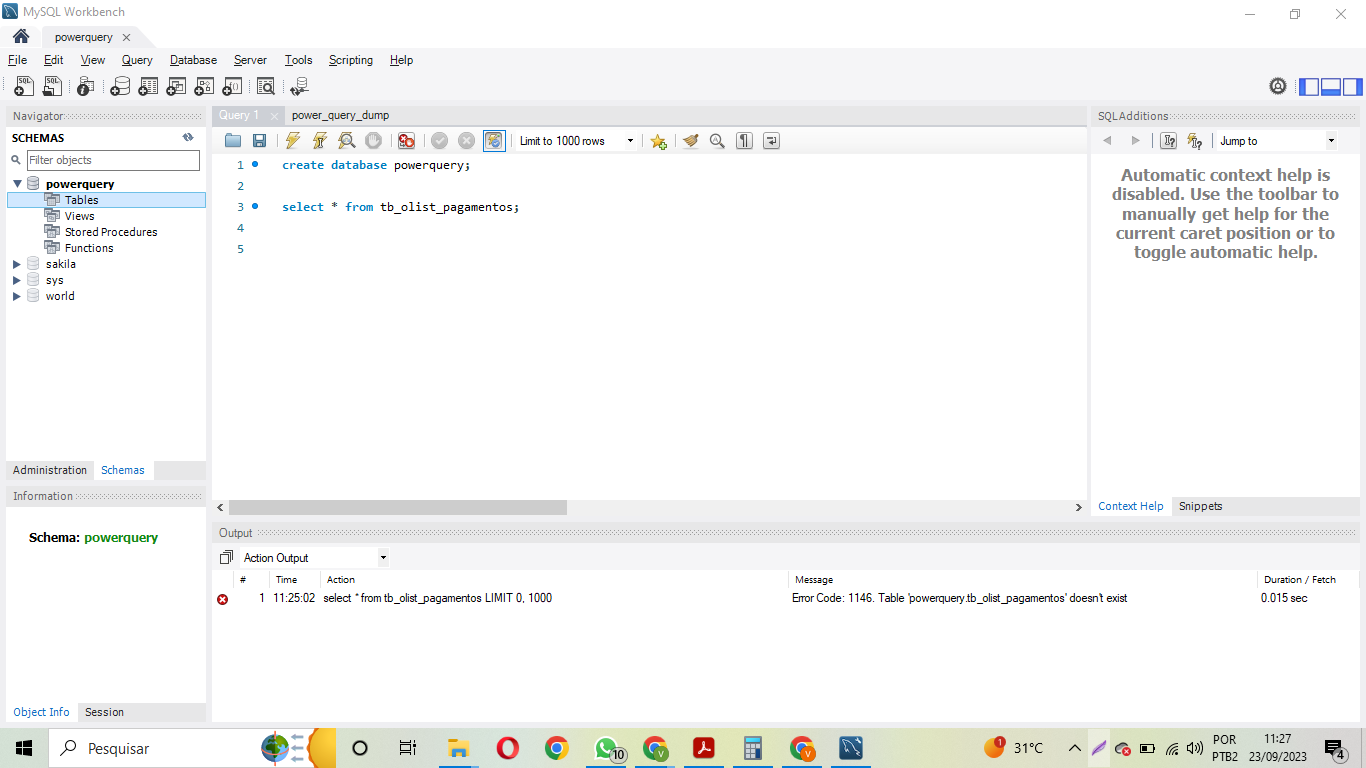Toggle the left sidebar panel visibility
The height and width of the screenshot is (768, 1366).
(1309, 87)
